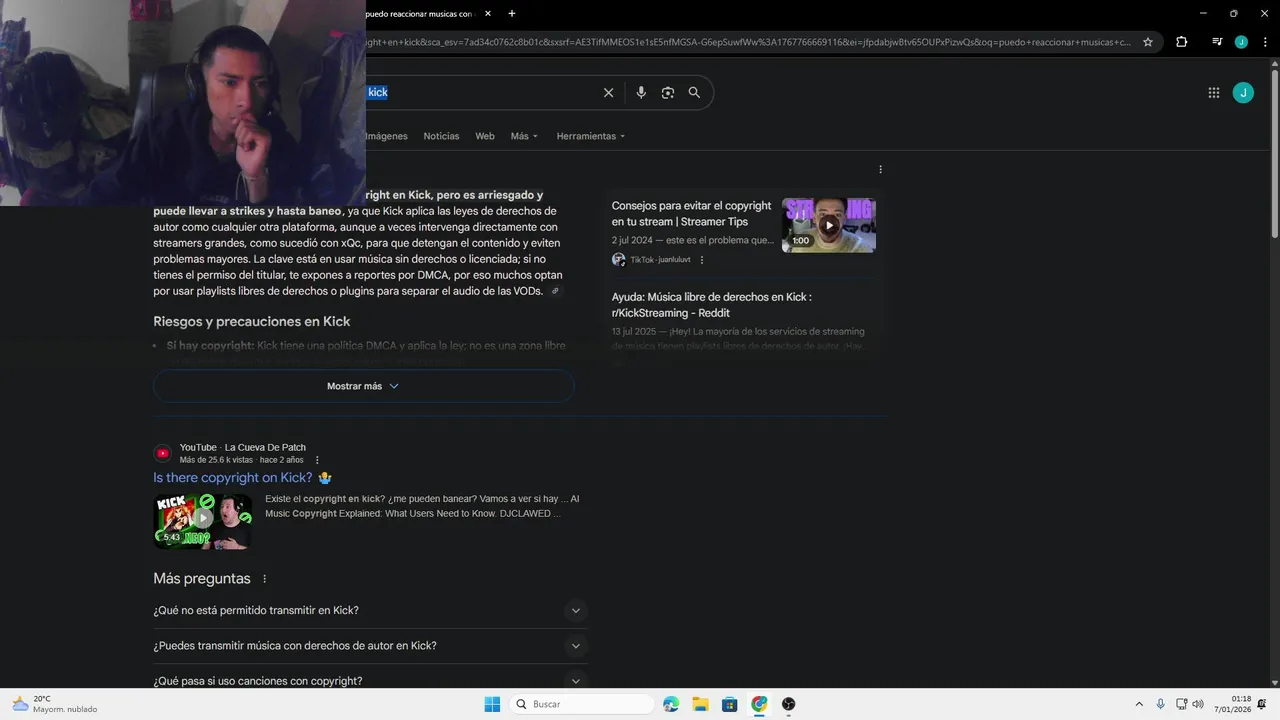1280x720 pixels.
Task: Show hidden system tray icons
Action: [1139, 704]
